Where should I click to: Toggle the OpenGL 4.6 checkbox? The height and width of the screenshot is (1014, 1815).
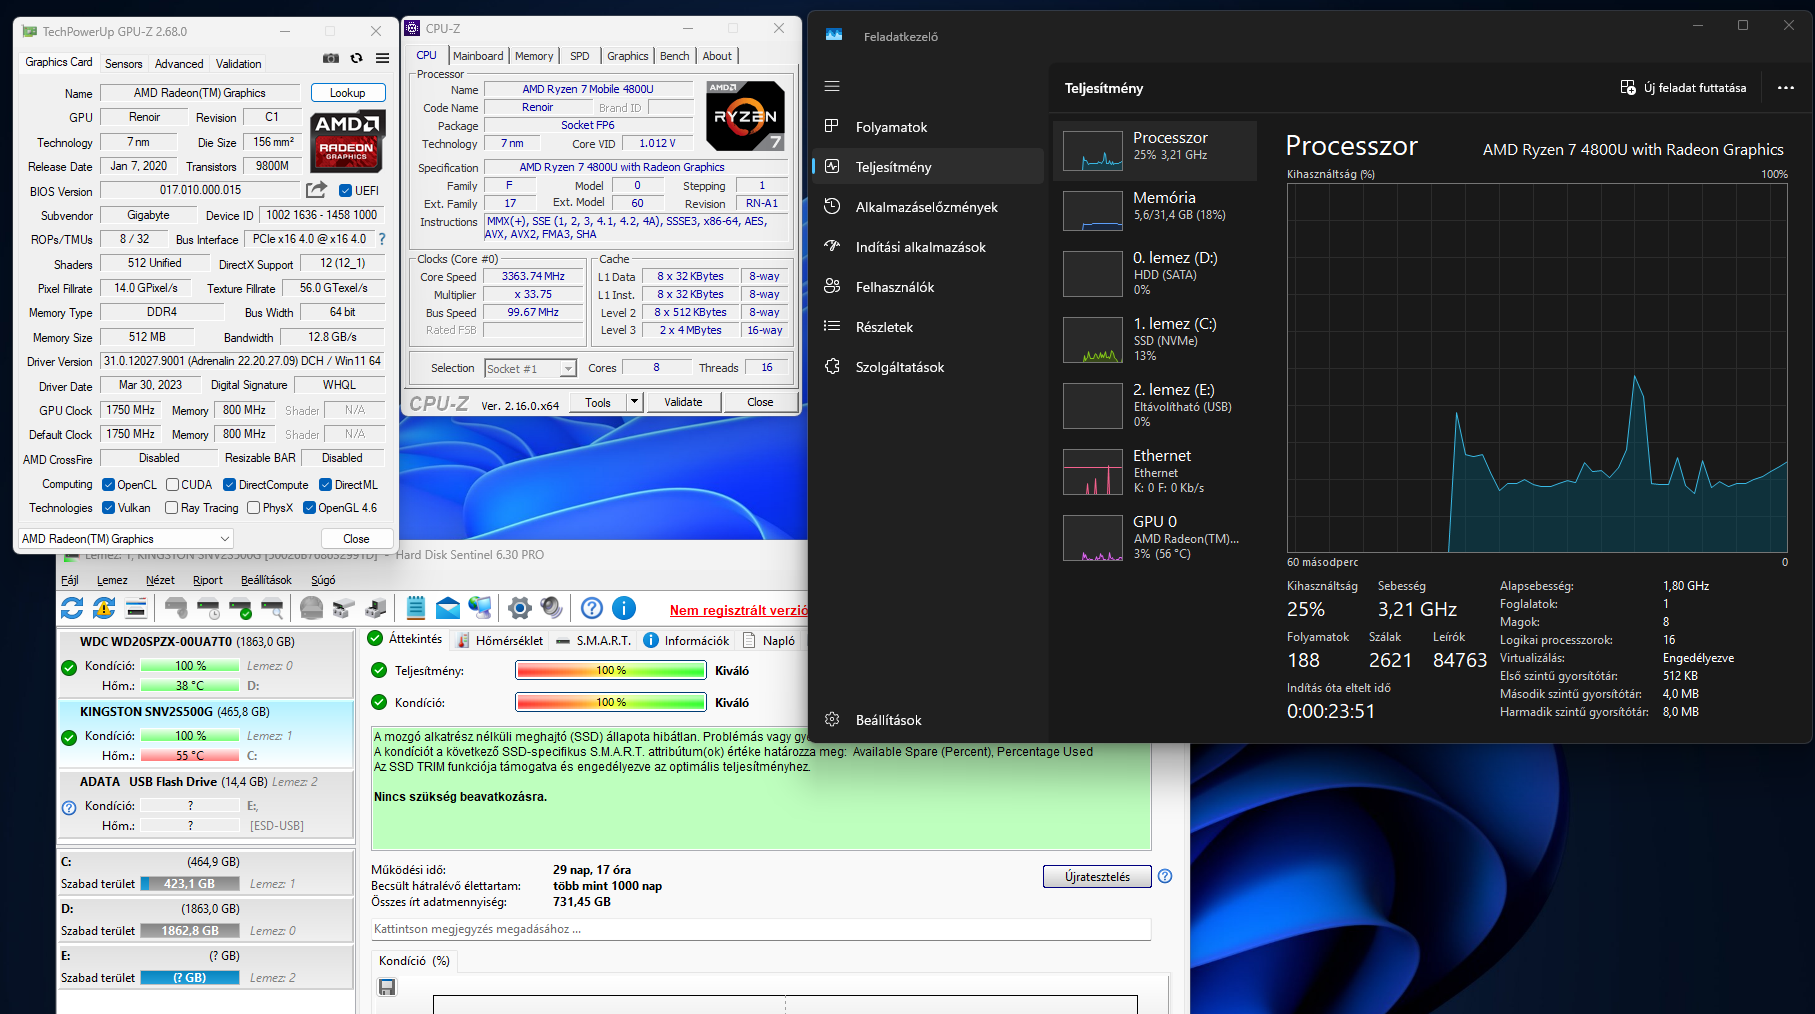coord(309,508)
